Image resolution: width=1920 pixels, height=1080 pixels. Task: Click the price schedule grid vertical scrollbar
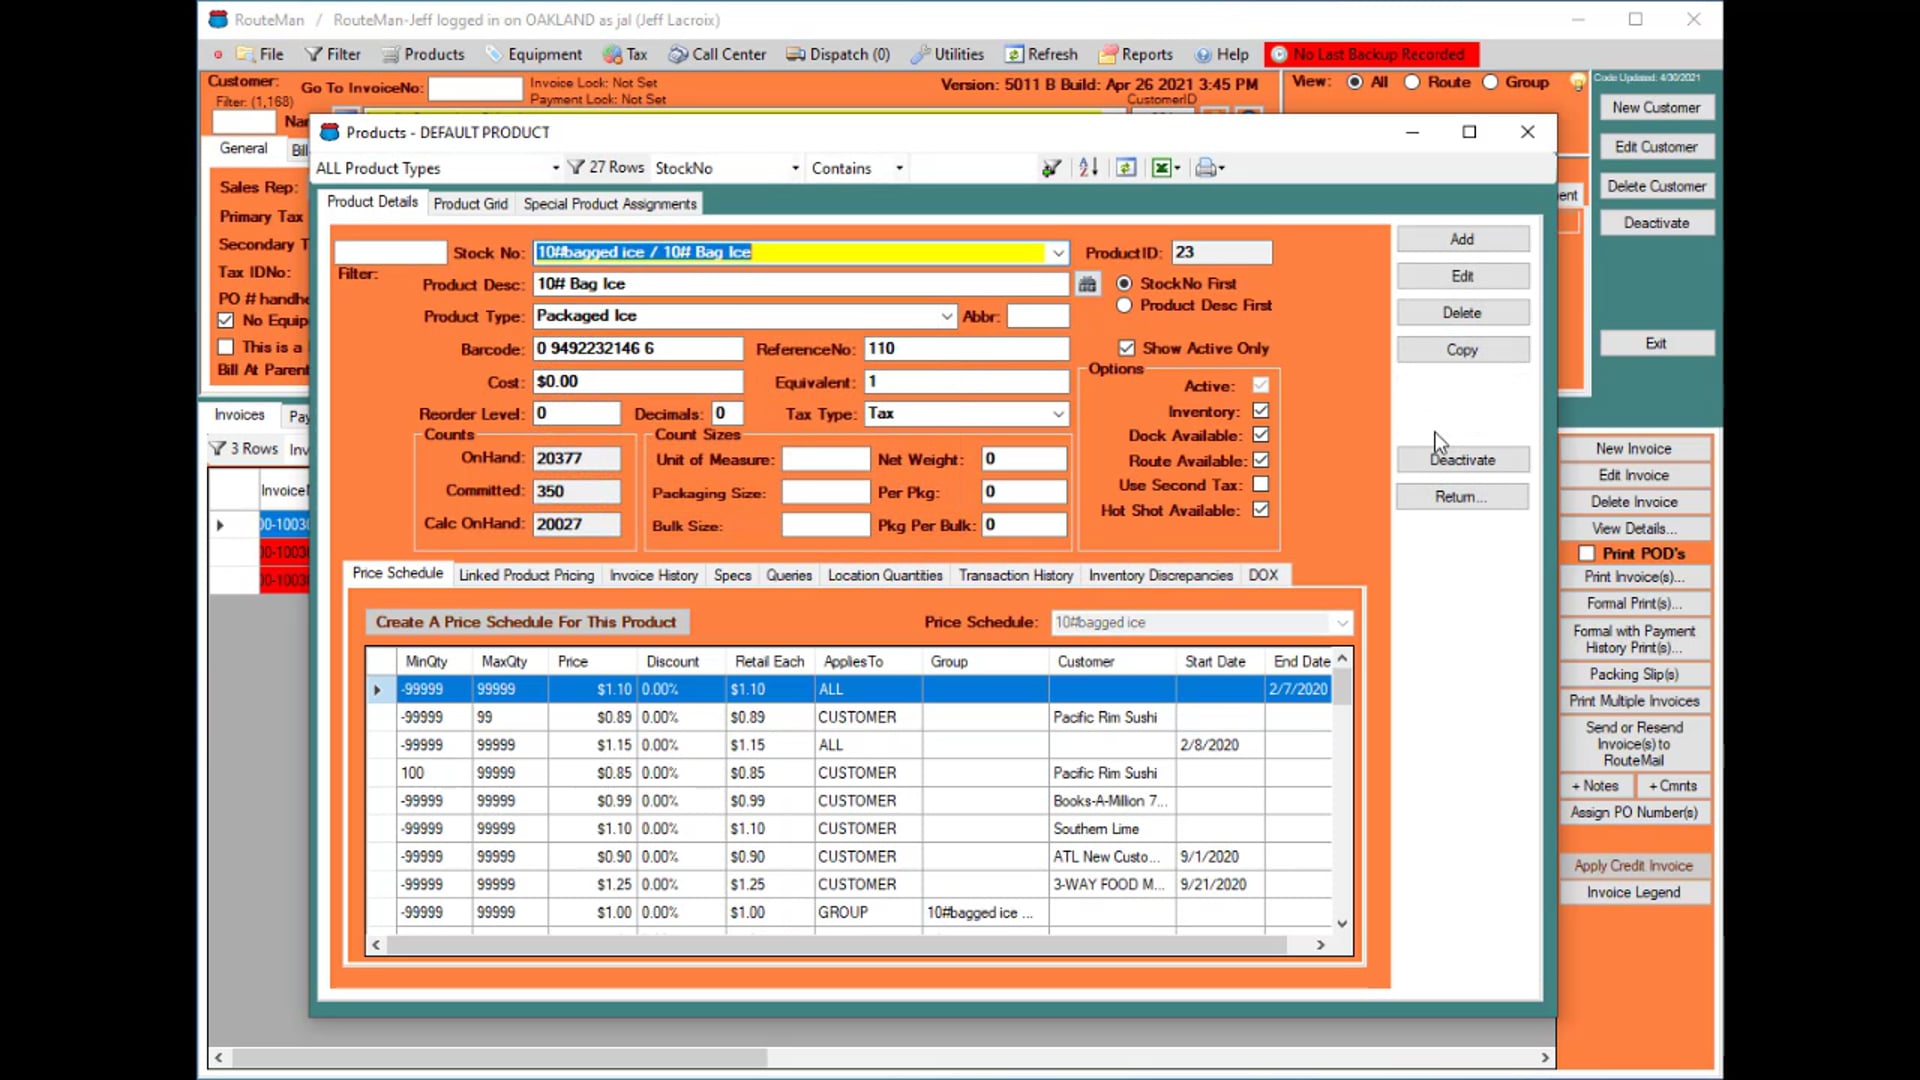pyautogui.click(x=1342, y=791)
